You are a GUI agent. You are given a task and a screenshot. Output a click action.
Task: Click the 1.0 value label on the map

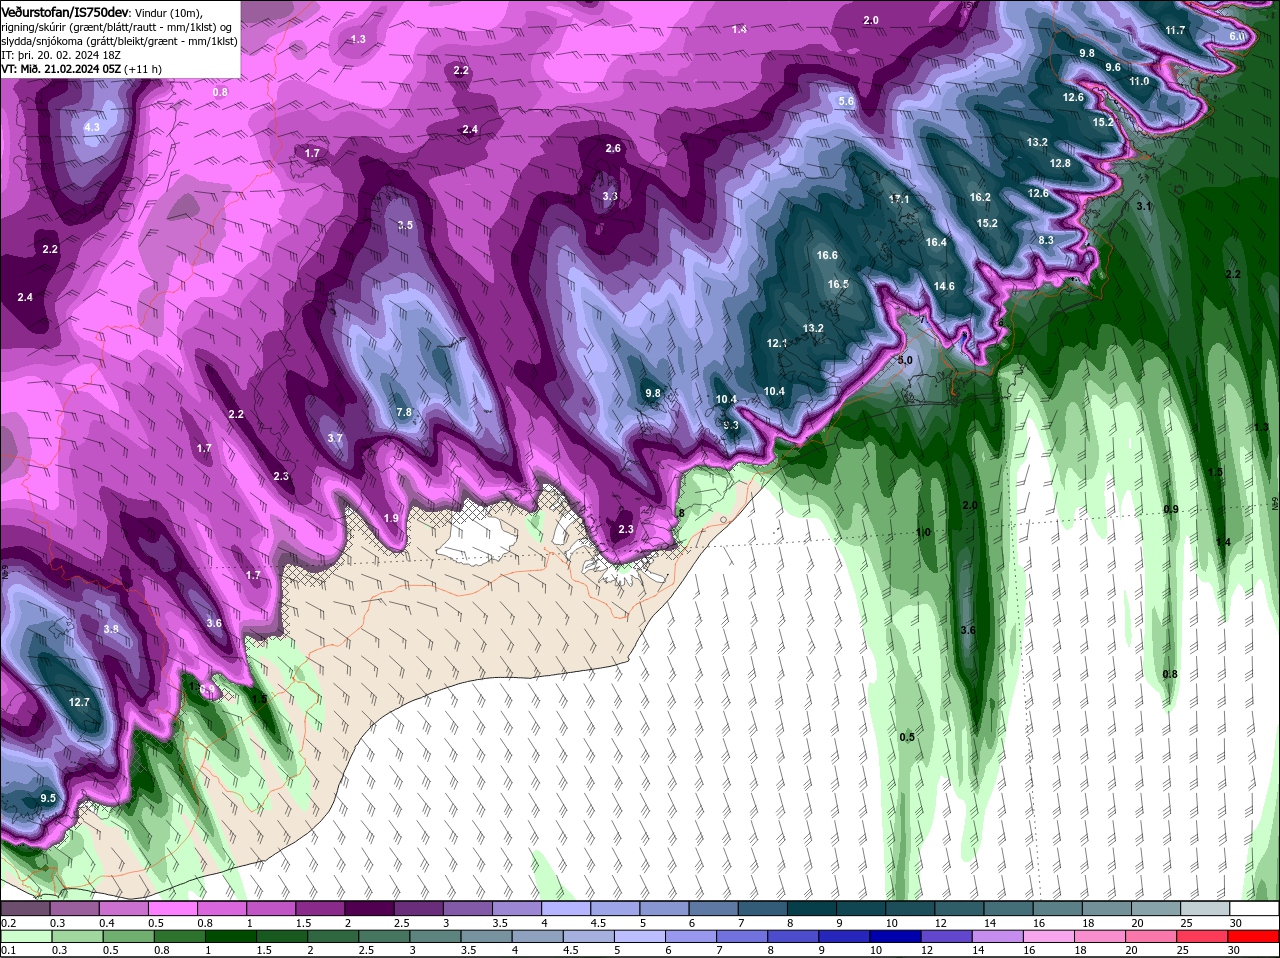click(923, 532)
